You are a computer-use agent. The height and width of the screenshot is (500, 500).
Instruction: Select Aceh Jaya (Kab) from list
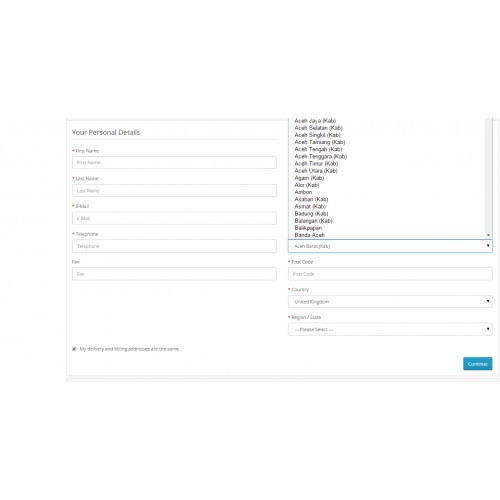click(x=315, y=121)
